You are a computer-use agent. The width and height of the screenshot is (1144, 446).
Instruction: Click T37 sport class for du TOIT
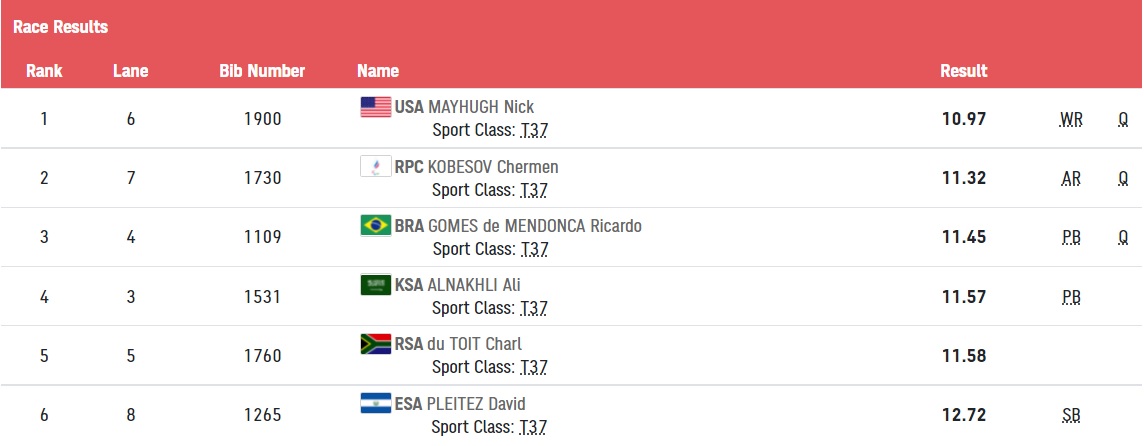pos(533,367)
